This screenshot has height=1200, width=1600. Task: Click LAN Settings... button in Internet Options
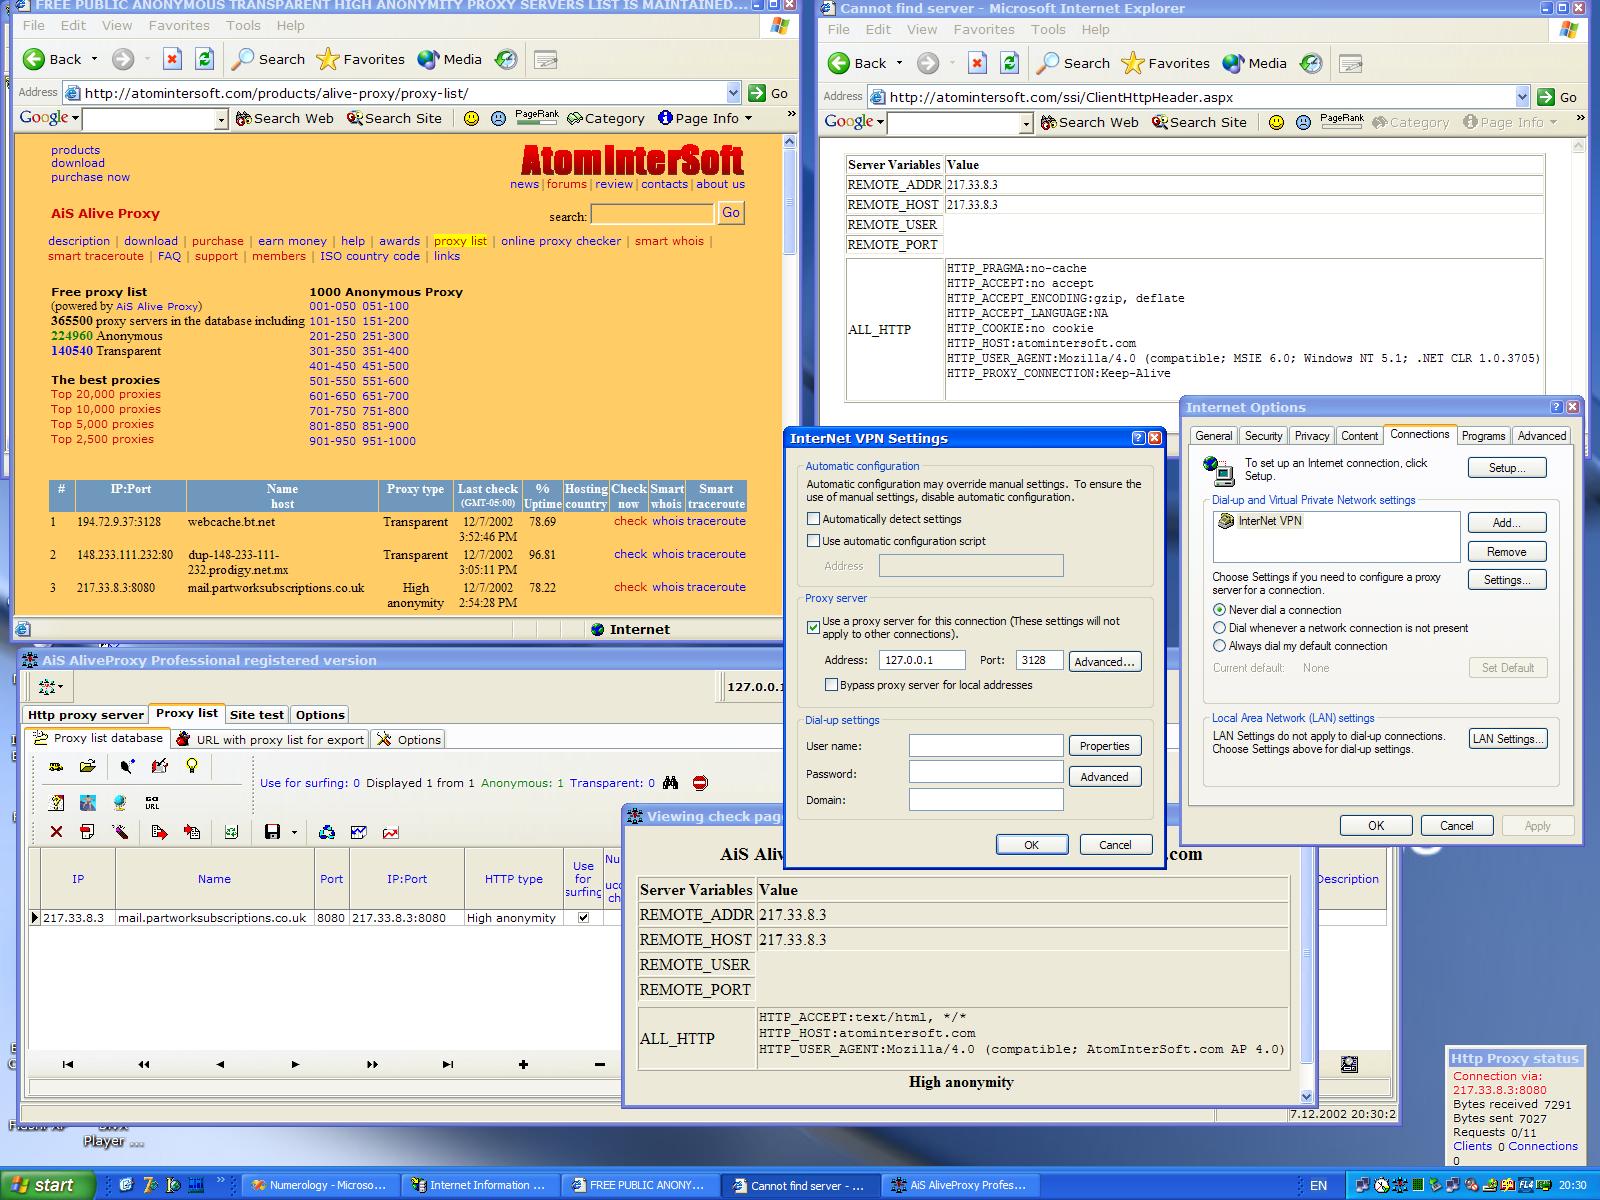coord(1508,739)
